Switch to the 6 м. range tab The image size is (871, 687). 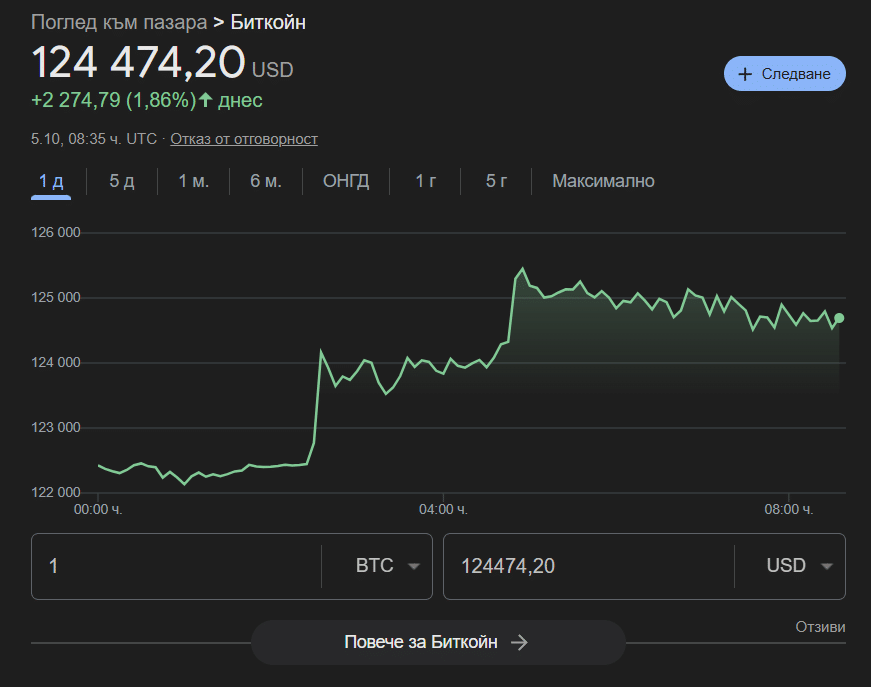coord(266,181)
